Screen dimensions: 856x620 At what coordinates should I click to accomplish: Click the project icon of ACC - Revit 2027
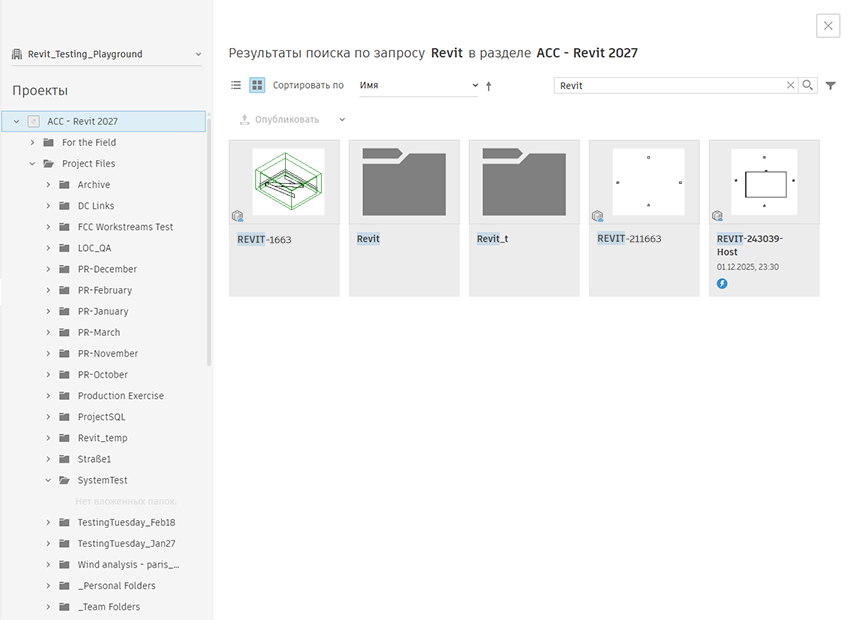(33, 121)
